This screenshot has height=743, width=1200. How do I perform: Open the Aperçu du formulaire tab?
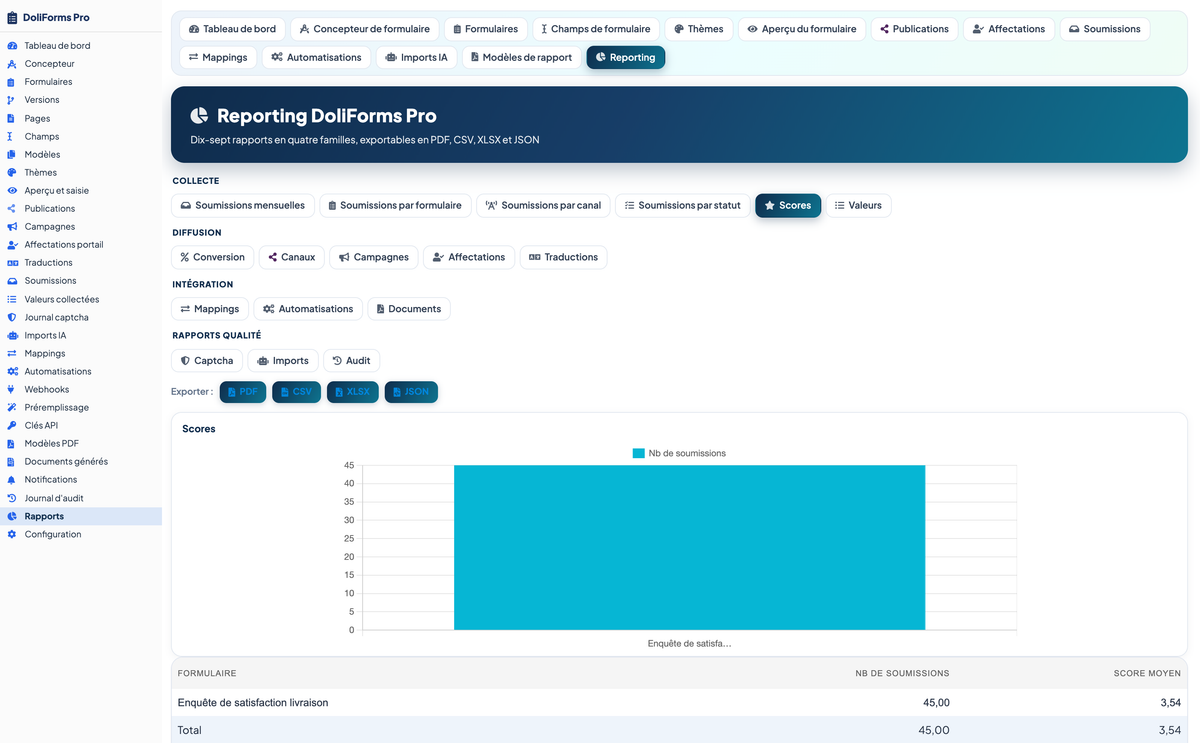click(x=802, y=29)
